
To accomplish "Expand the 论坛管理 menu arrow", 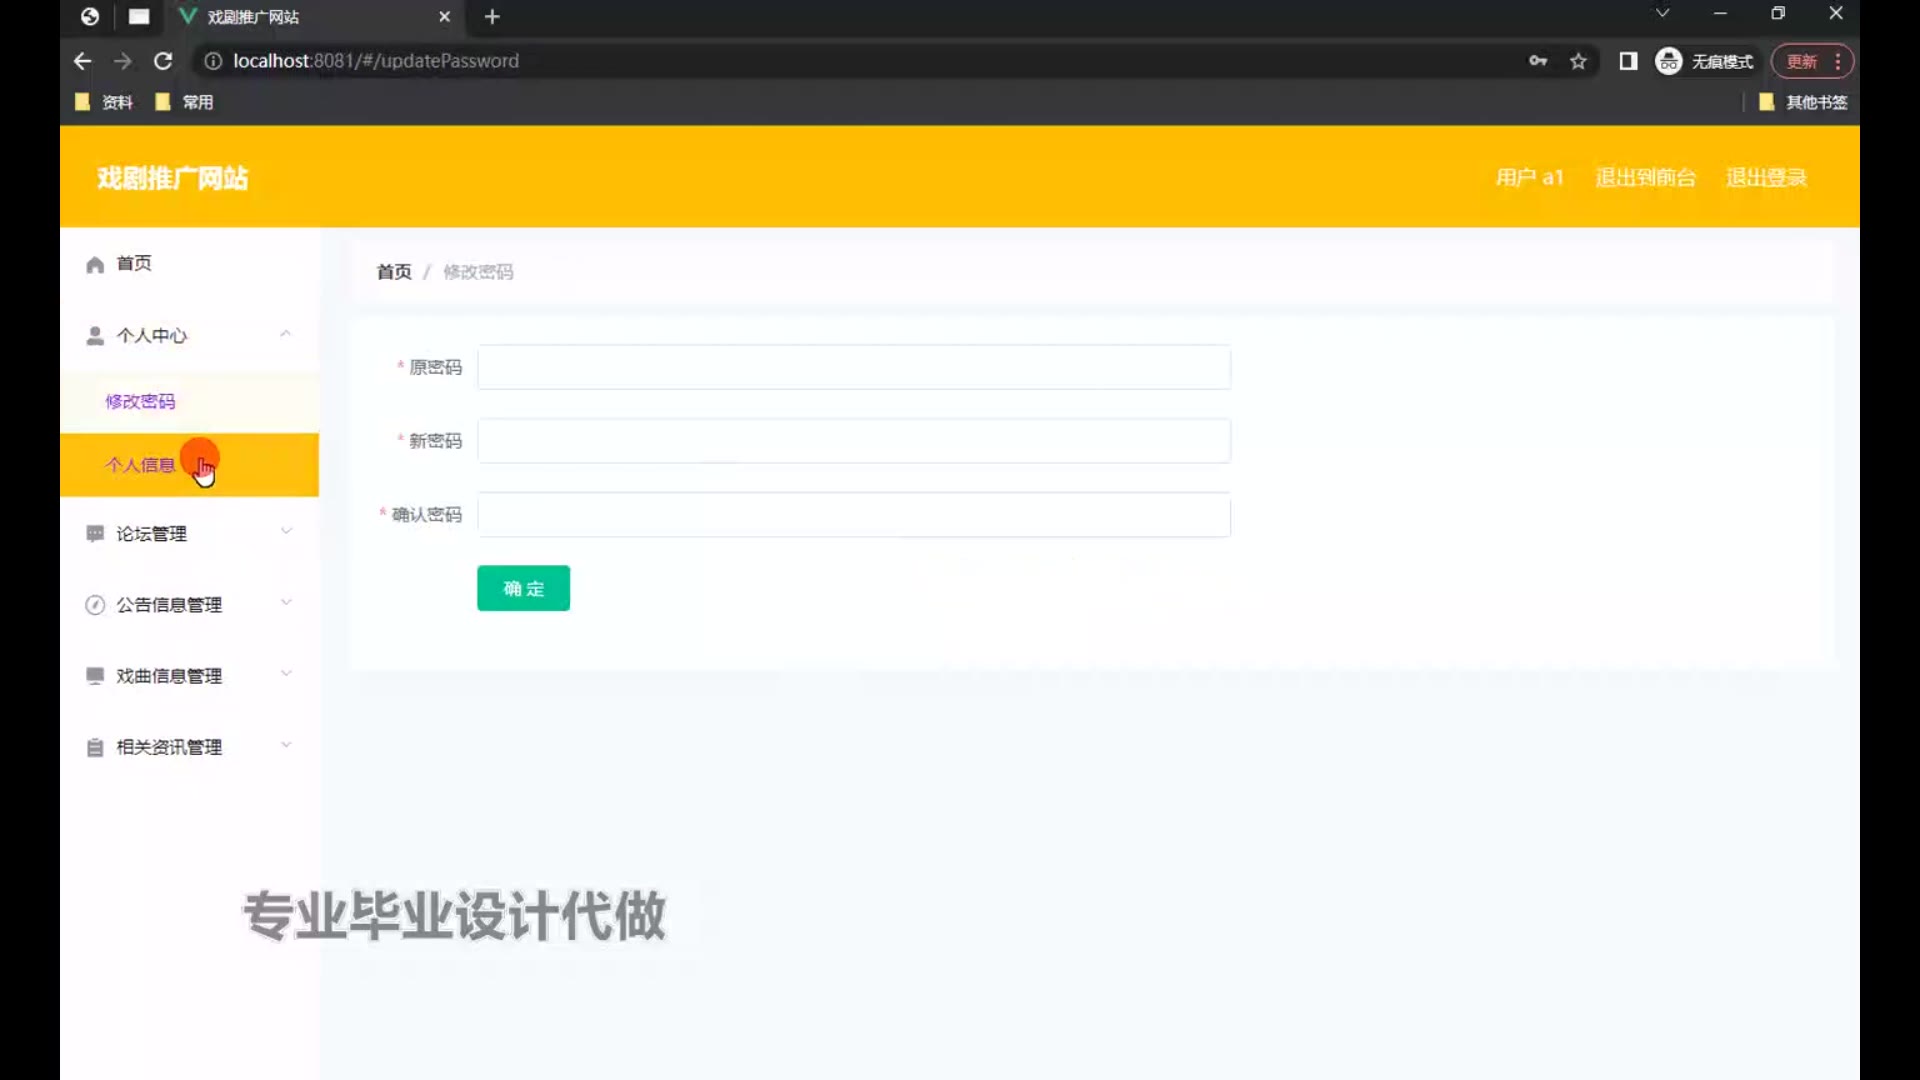I will 286,531.
